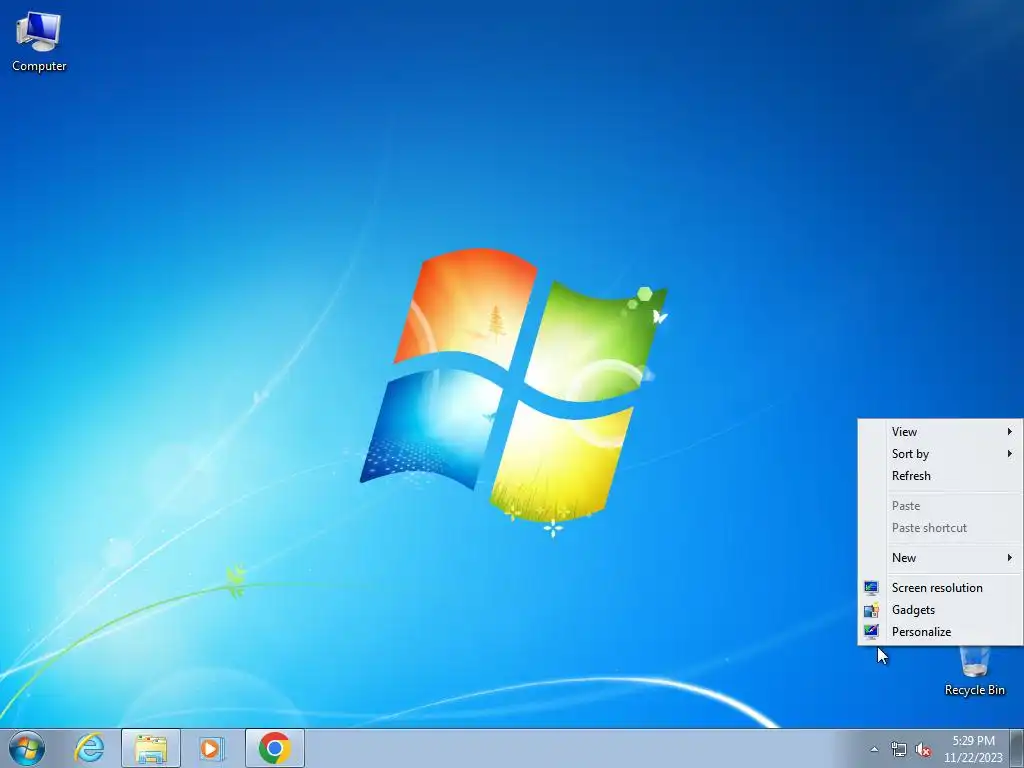This screenshot has width=1024, height=768.
Task: Click the network status tray icon
Action: [x=899, y=750]
